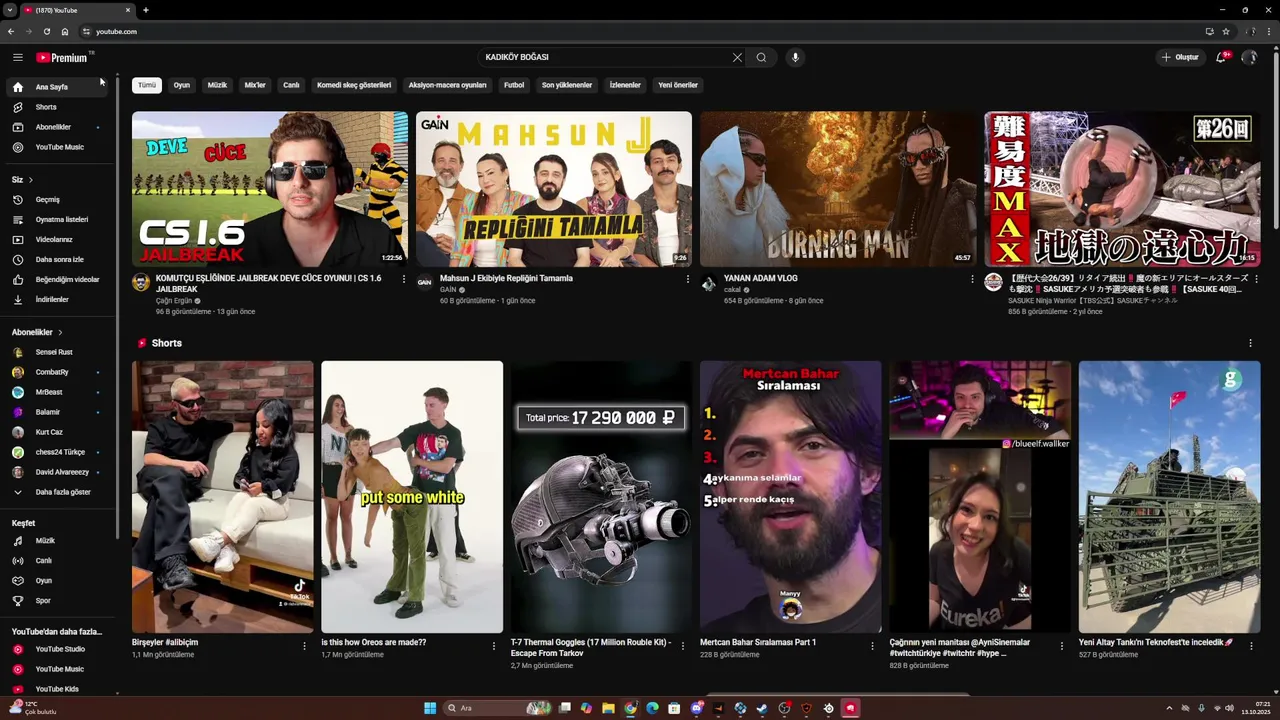Open Oynatma listeleri in sidebar
Viewport: 1280px width, 720px height.
57,219
